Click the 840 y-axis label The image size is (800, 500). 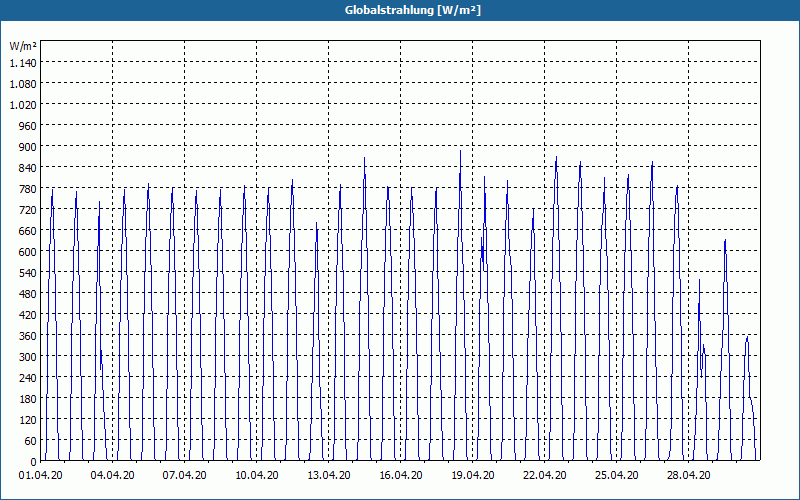pyautogui.click(x=28, y=168)
